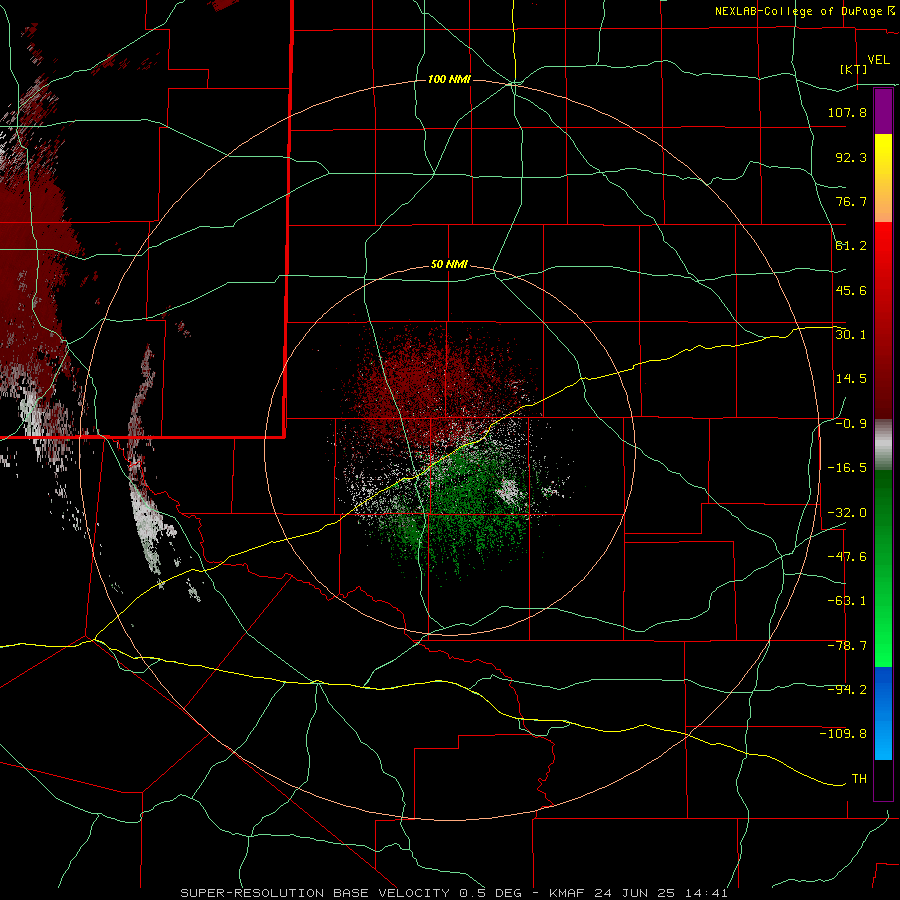The height and width of the screenshot is (900, 900).
Task: Select the 107.8 value on the velocity scale
Action: click(x=847, y=112)
